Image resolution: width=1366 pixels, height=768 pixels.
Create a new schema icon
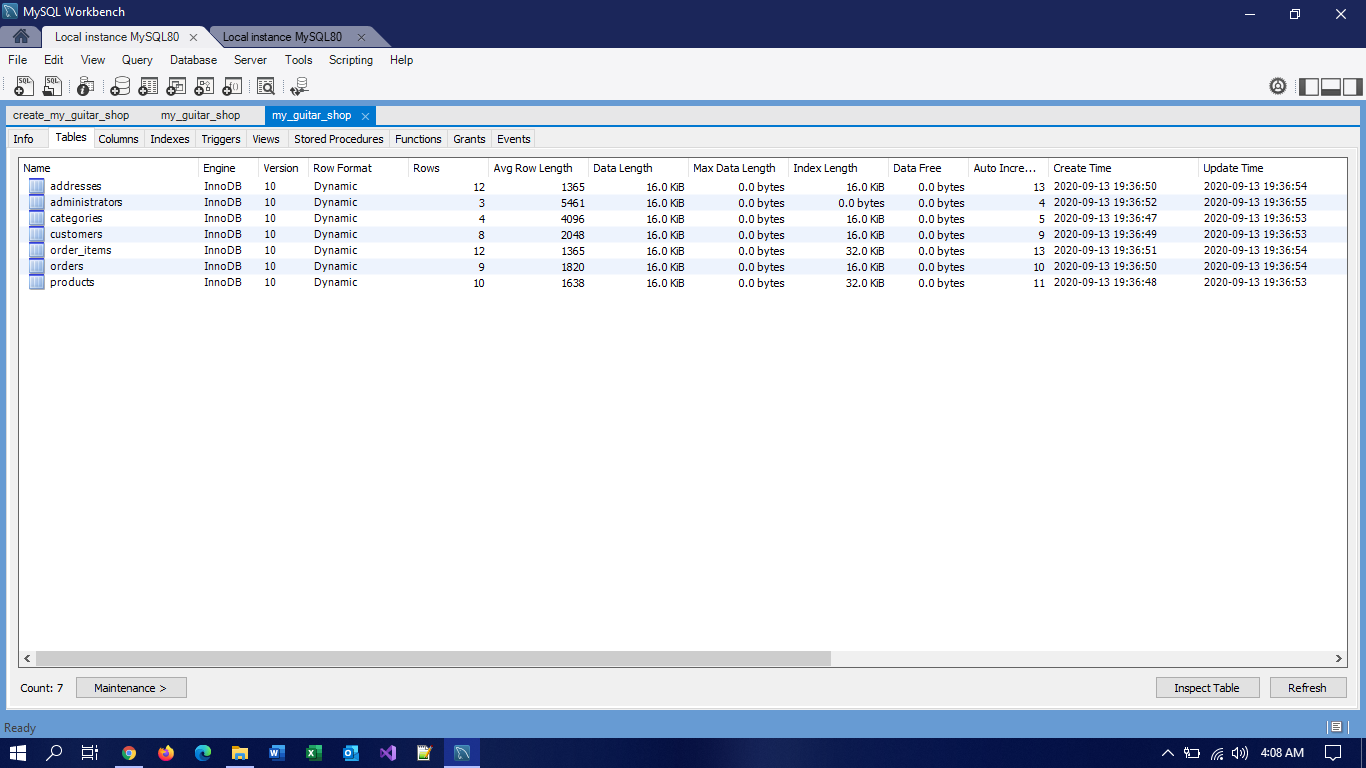120,86
